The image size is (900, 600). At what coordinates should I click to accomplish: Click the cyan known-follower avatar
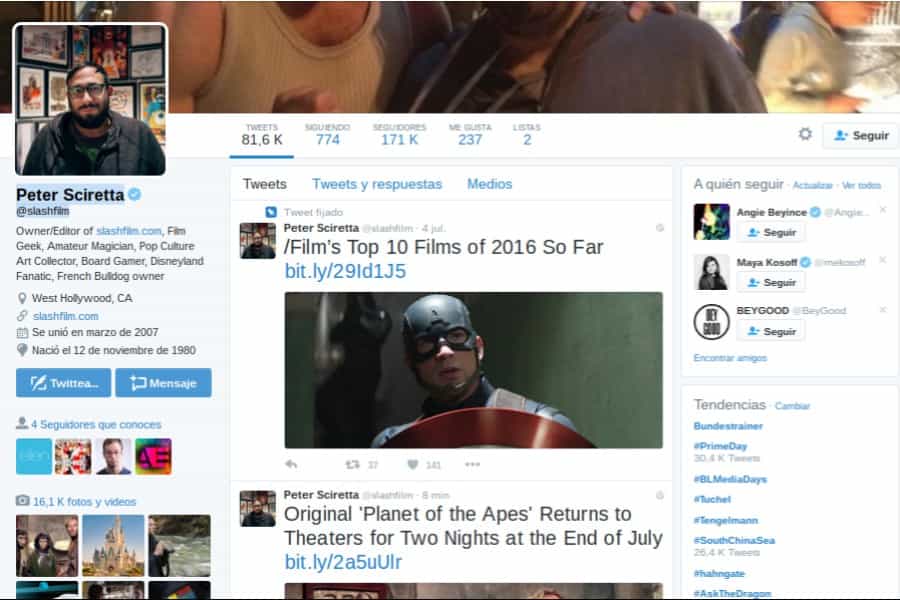pyautogui.click(x=34, y=456)
